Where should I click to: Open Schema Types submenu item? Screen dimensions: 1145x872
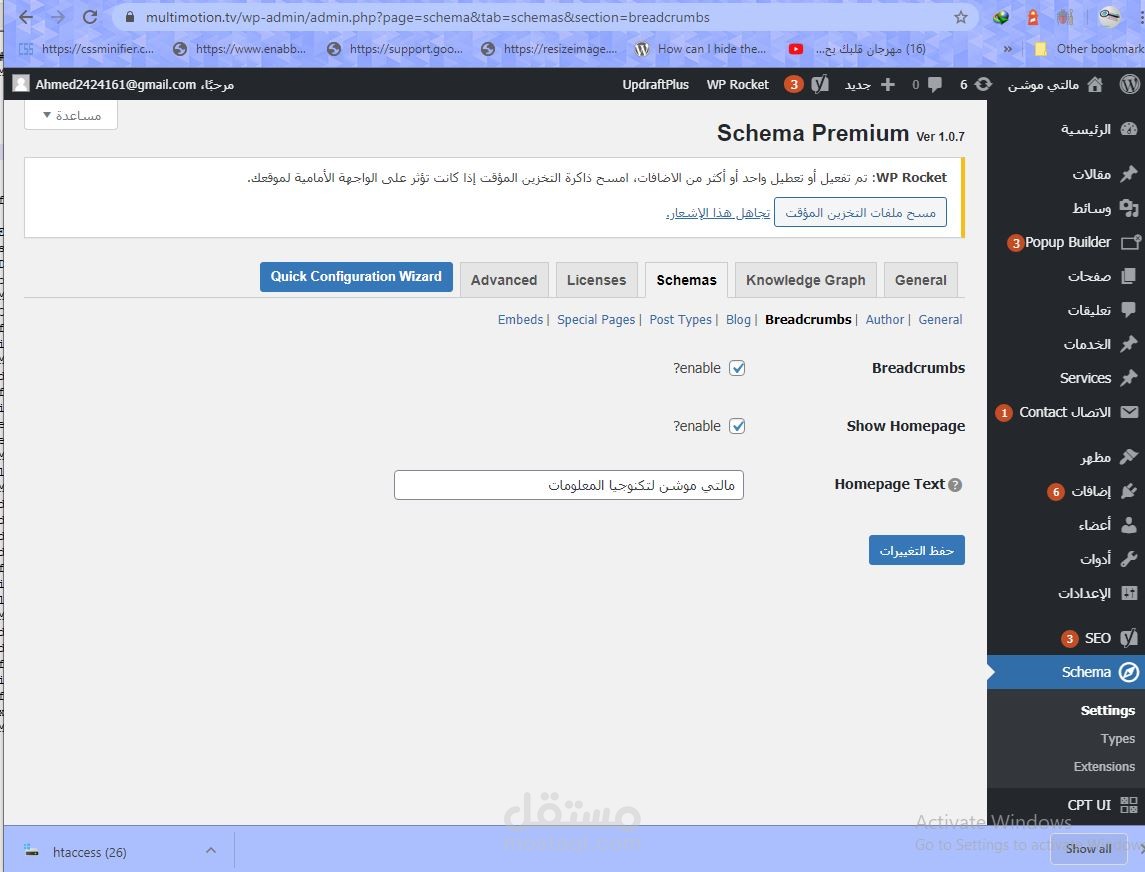click(x=1117, y=738)
